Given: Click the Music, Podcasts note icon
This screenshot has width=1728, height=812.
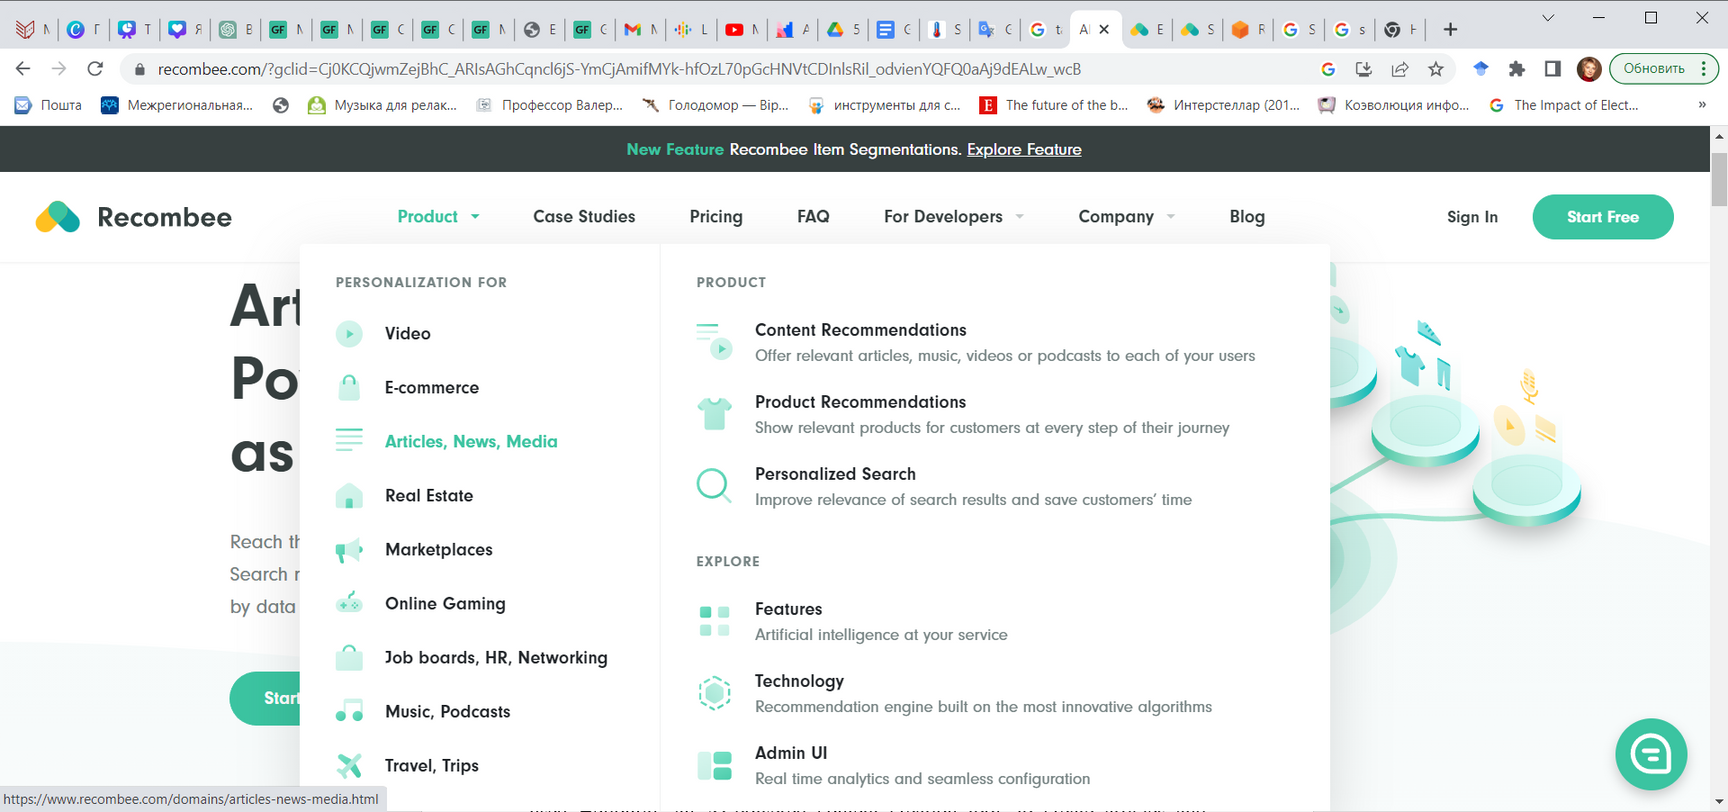Looking at the screenshot, I should [349, 711].
